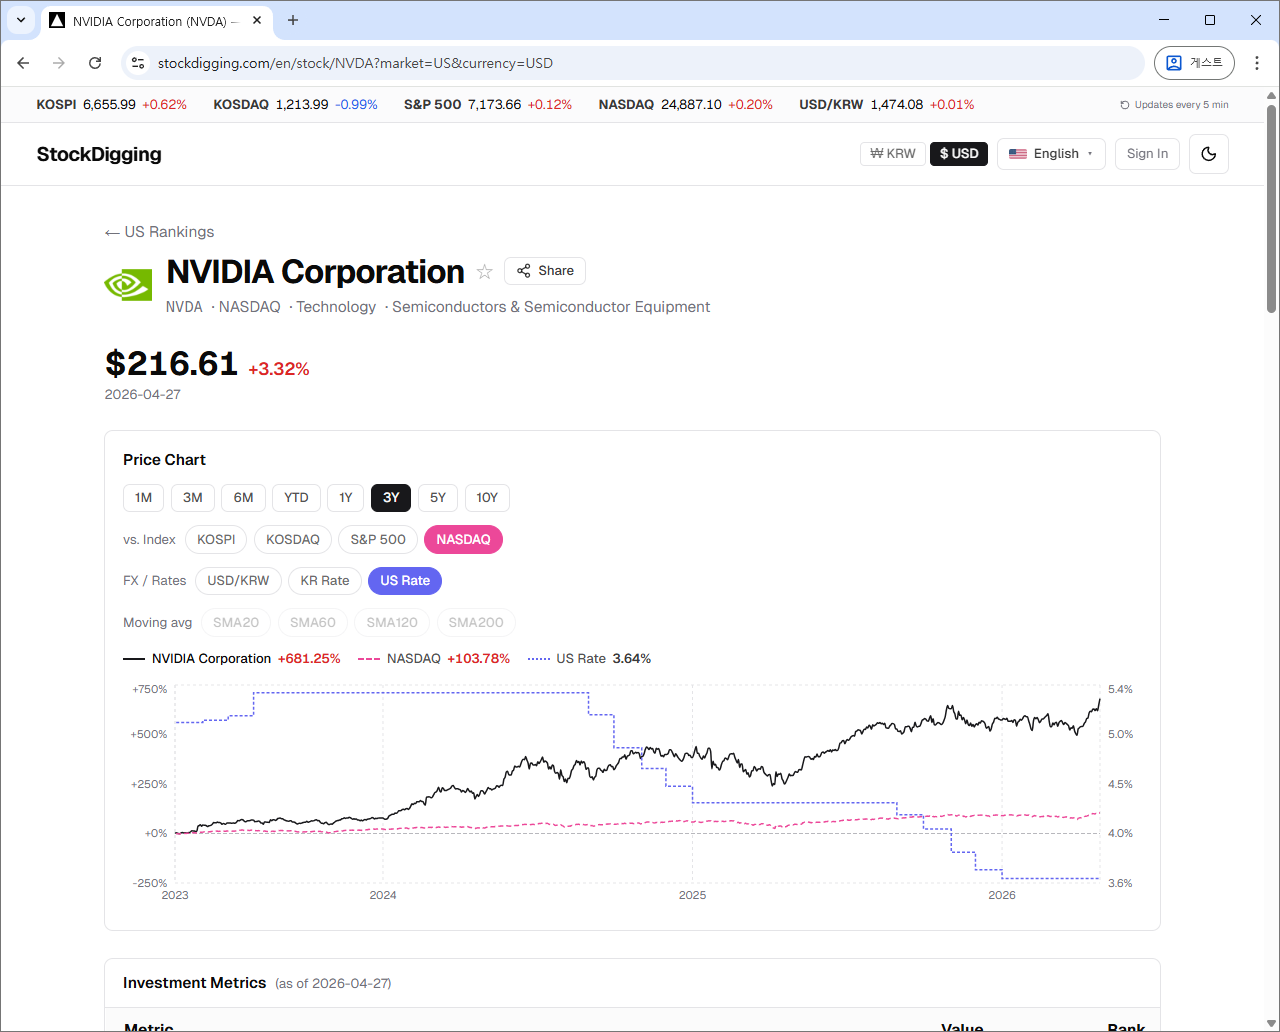1280x1032 pixels.
Task: Select the 3M chart range
Action: point(193,498)
